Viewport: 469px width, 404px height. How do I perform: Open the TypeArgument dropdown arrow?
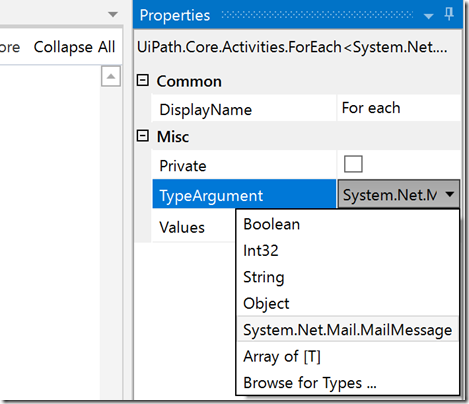[450, 194]
